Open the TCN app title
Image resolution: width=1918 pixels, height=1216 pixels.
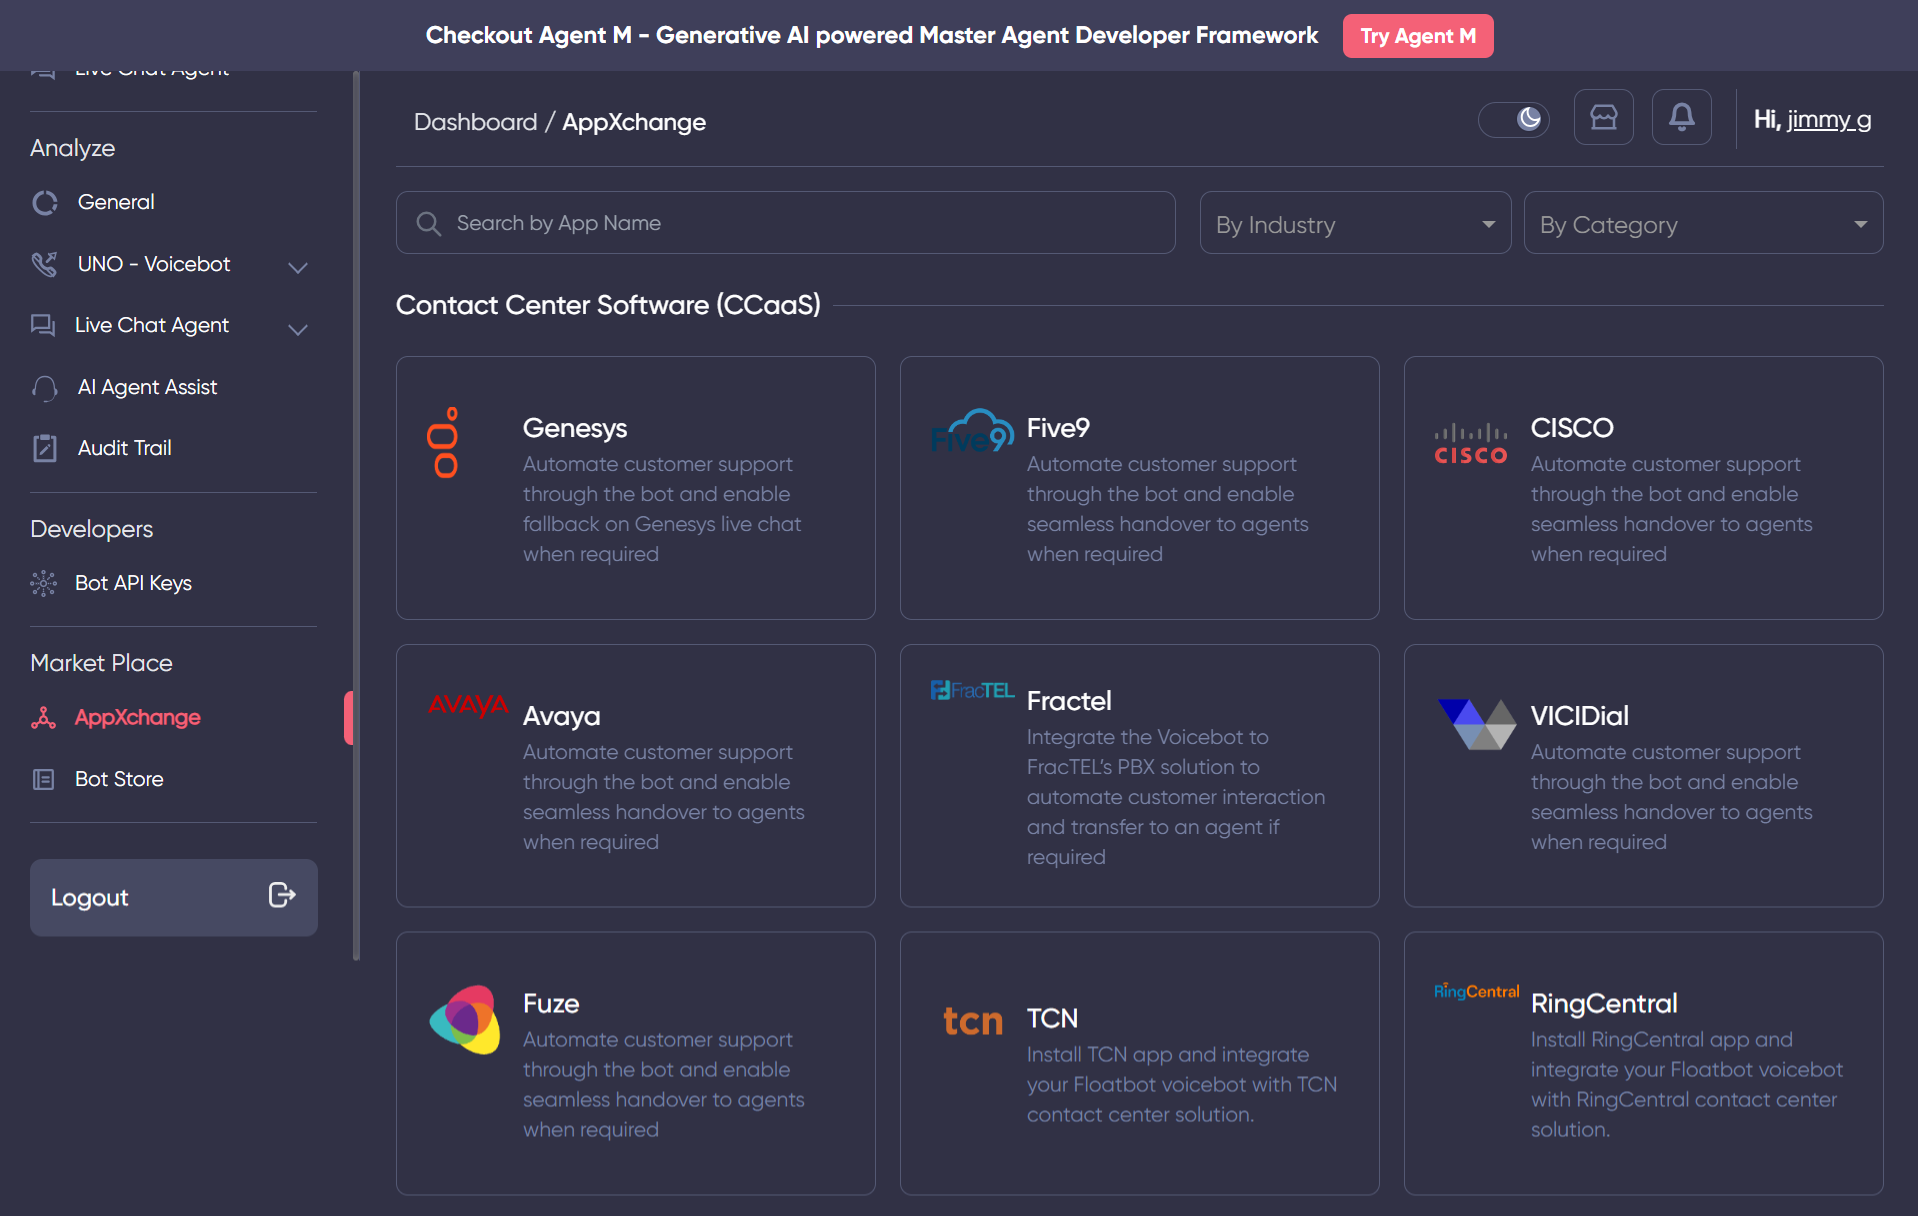click(x=1052, y=1019)
